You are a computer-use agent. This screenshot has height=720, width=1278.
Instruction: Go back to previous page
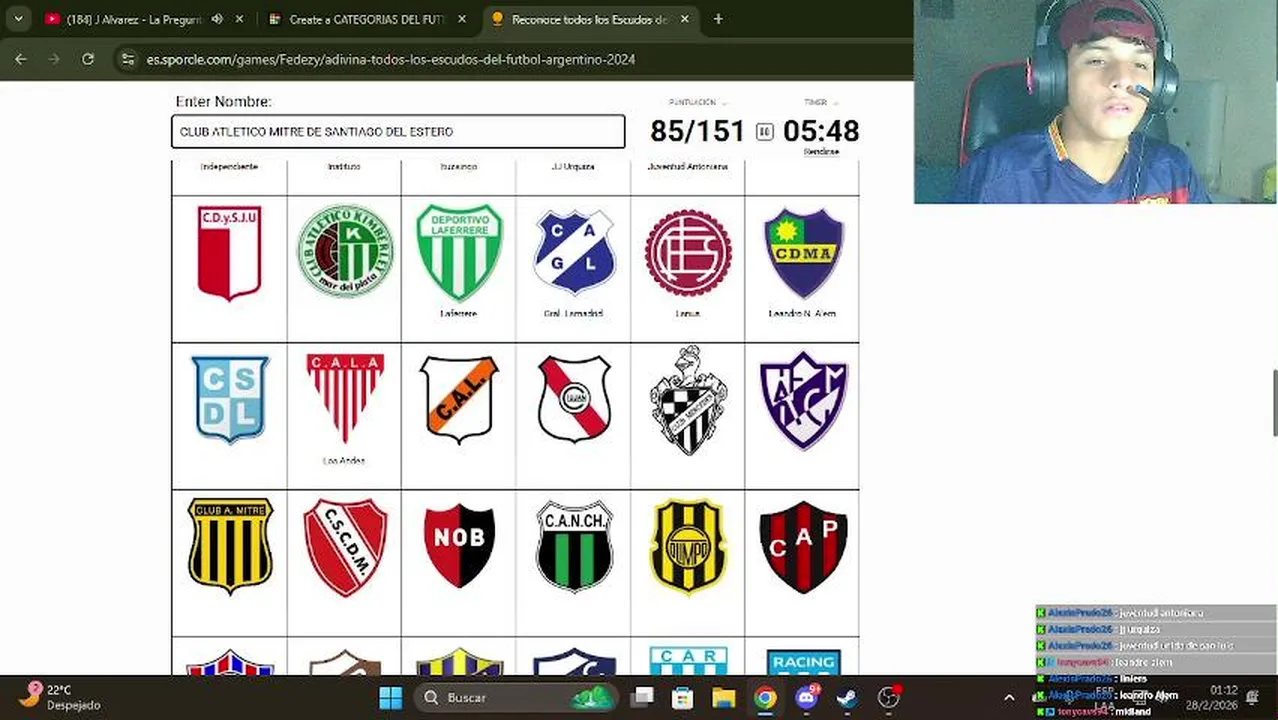pyautogui.click(x=20, y=59)
